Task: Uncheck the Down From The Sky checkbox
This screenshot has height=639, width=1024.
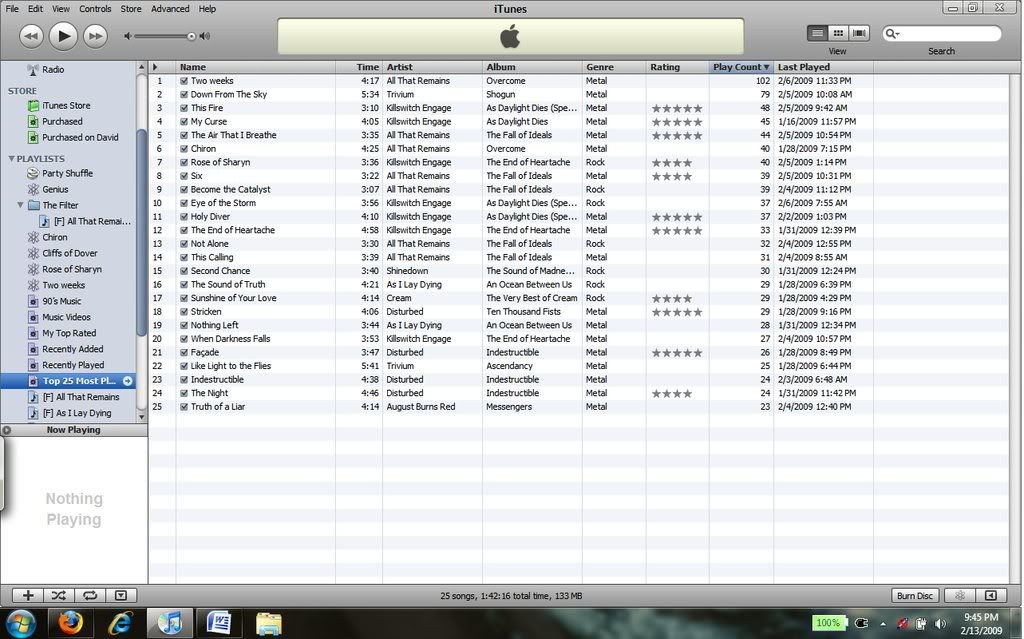Action: pos(184,95)
